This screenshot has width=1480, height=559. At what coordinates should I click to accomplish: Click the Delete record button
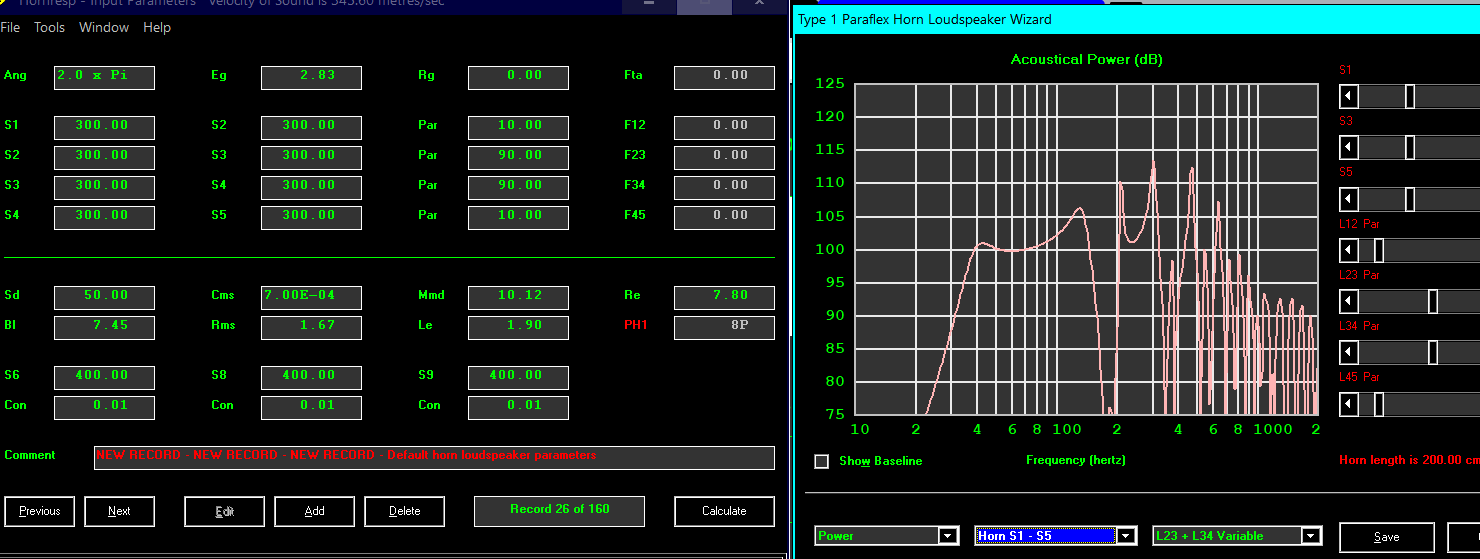tap(404, 511)
